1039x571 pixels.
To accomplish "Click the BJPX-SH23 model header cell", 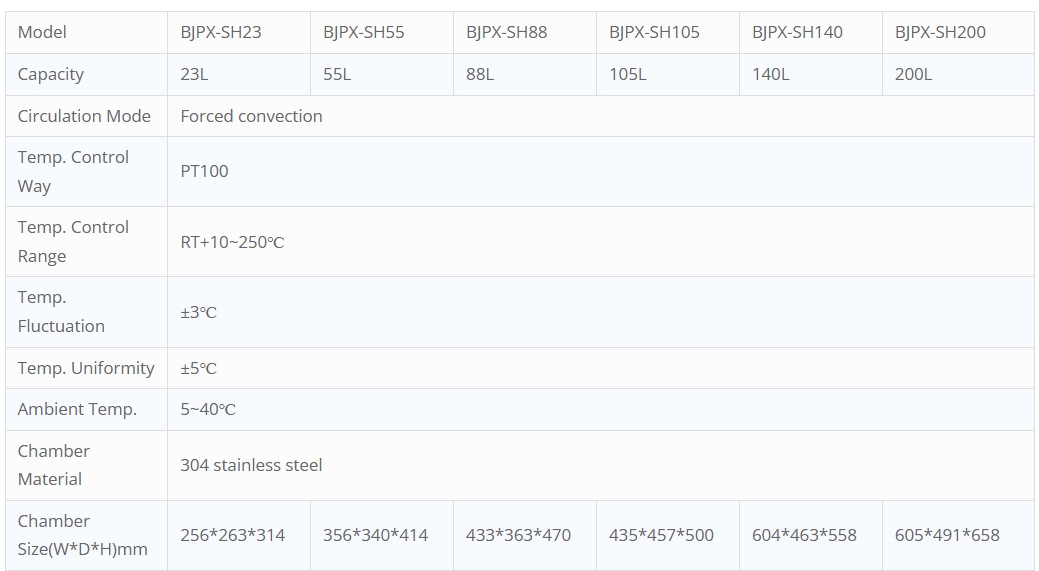I will (221, 32).
